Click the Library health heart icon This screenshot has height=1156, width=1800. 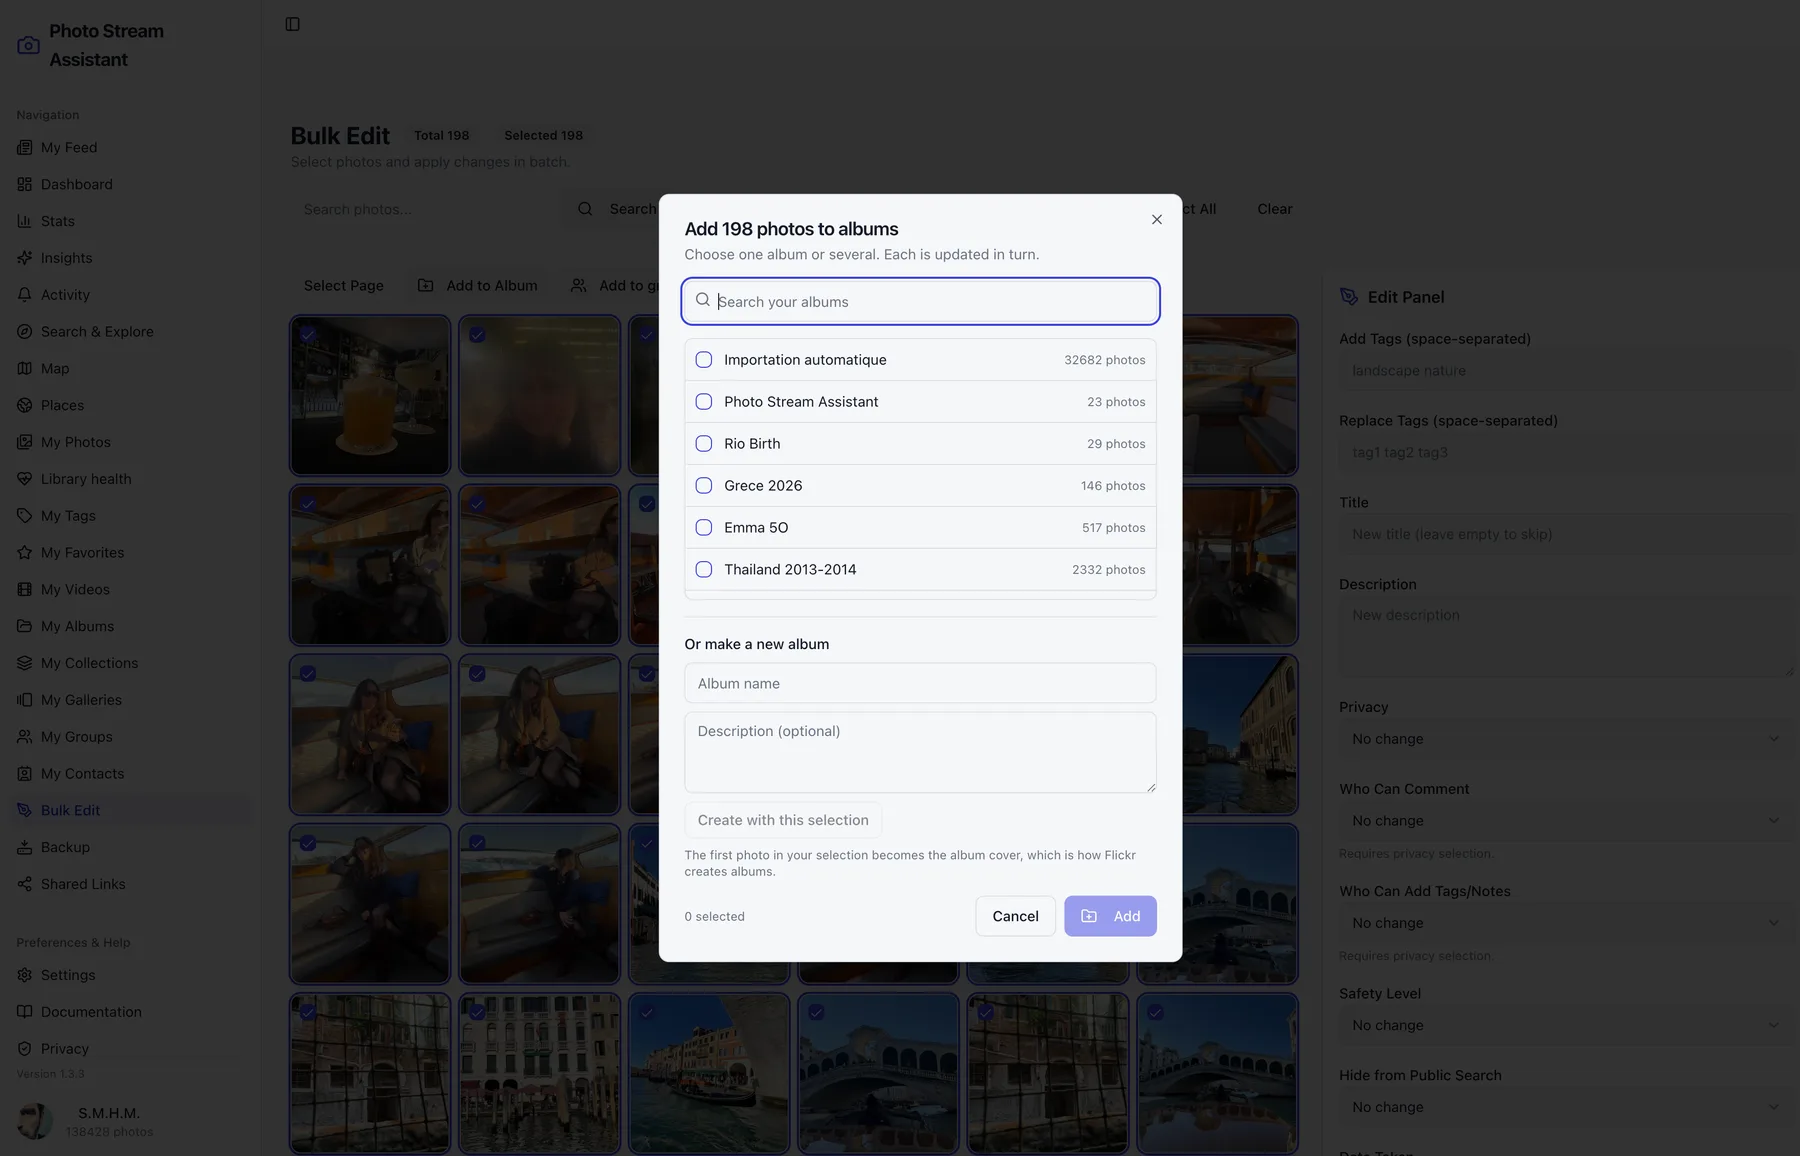click(25, 479)
